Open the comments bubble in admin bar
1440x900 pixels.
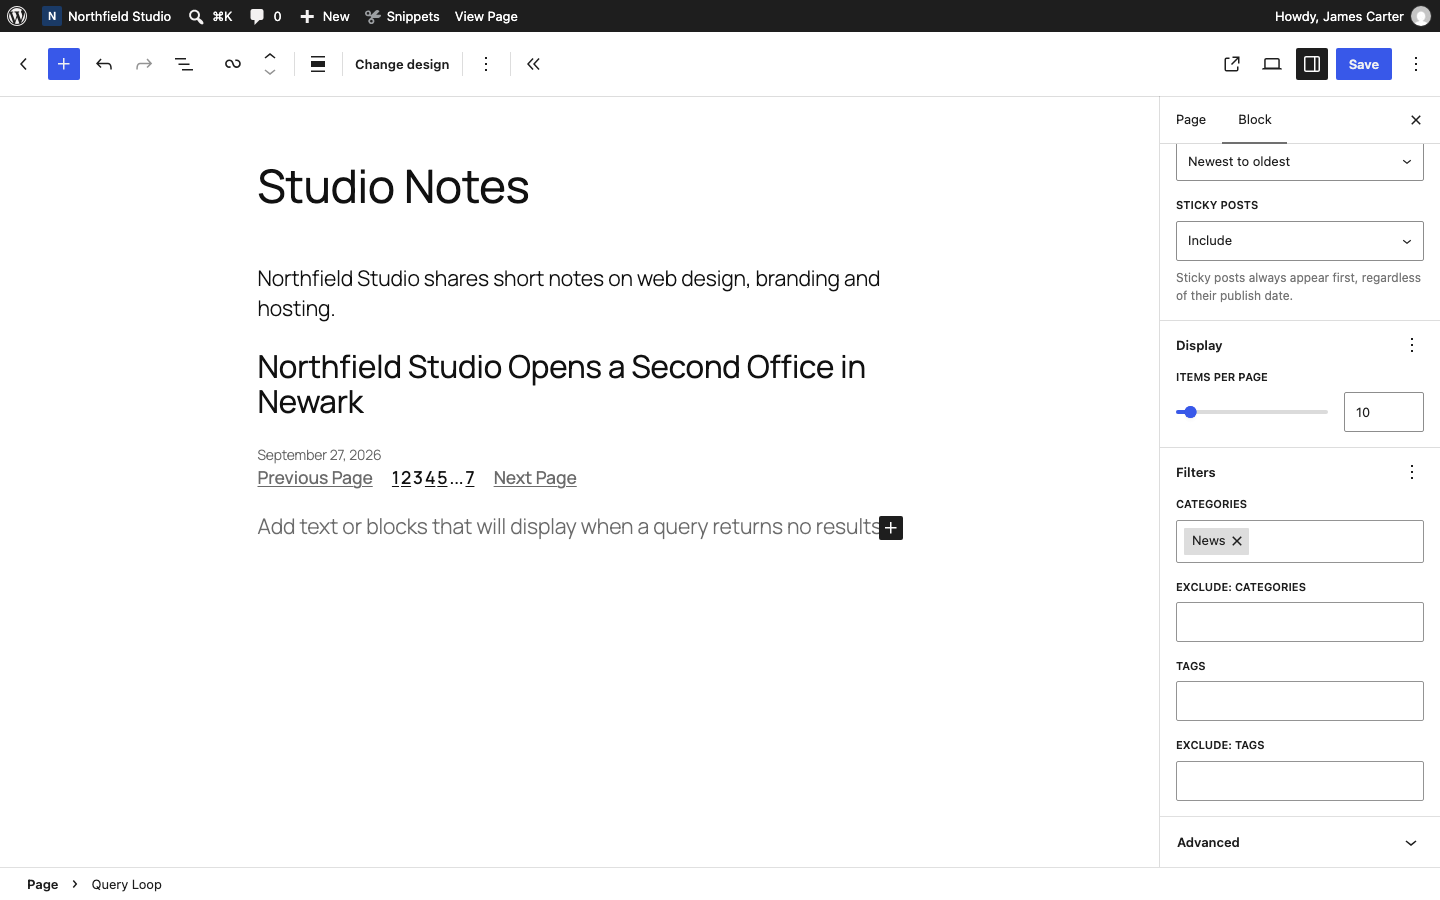[265, 16]
